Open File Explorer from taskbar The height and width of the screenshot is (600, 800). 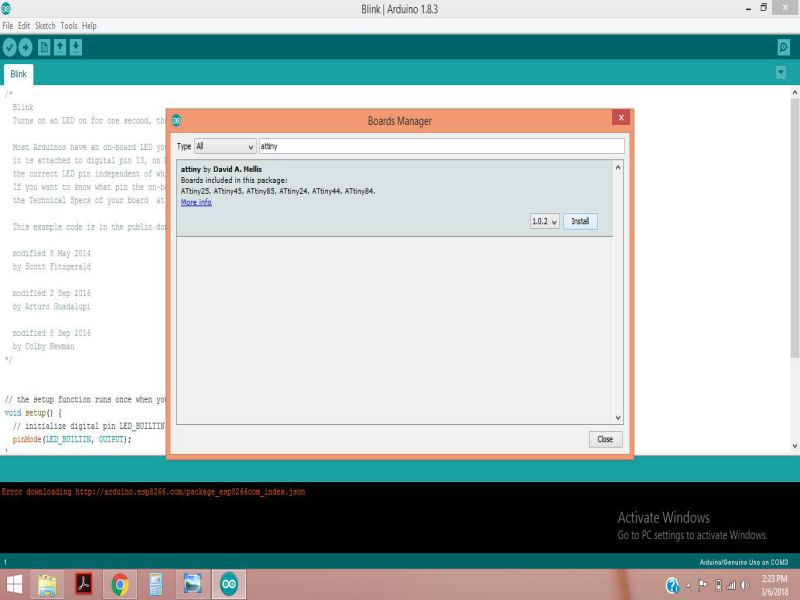click(x=47, y=585)
